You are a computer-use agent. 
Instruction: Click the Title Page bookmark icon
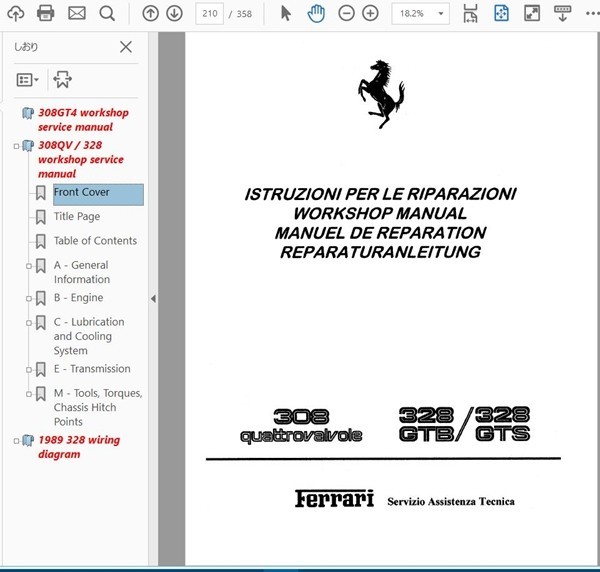(41, 217)
